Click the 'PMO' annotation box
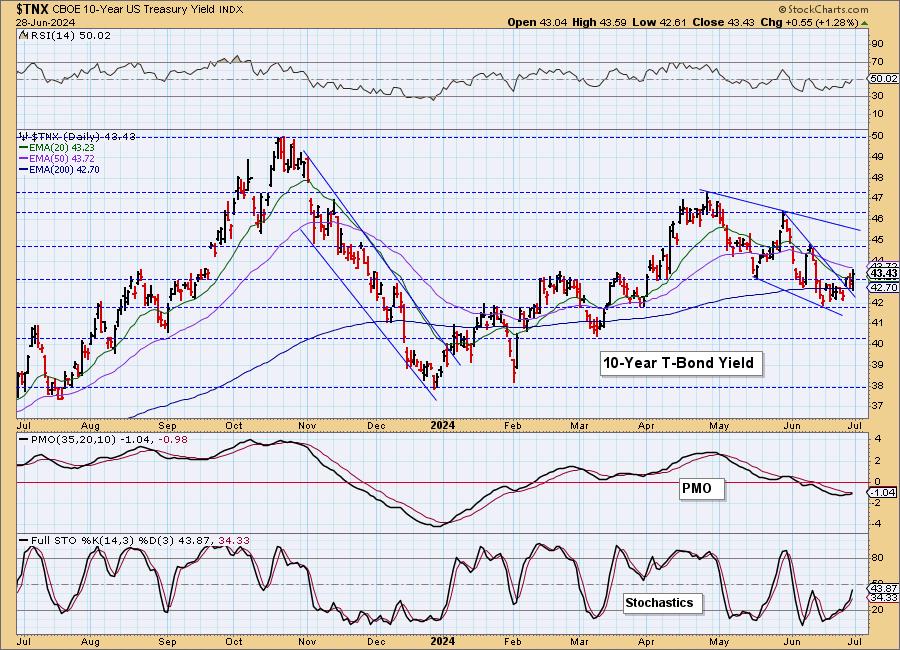900x650 pixels. 702,488
